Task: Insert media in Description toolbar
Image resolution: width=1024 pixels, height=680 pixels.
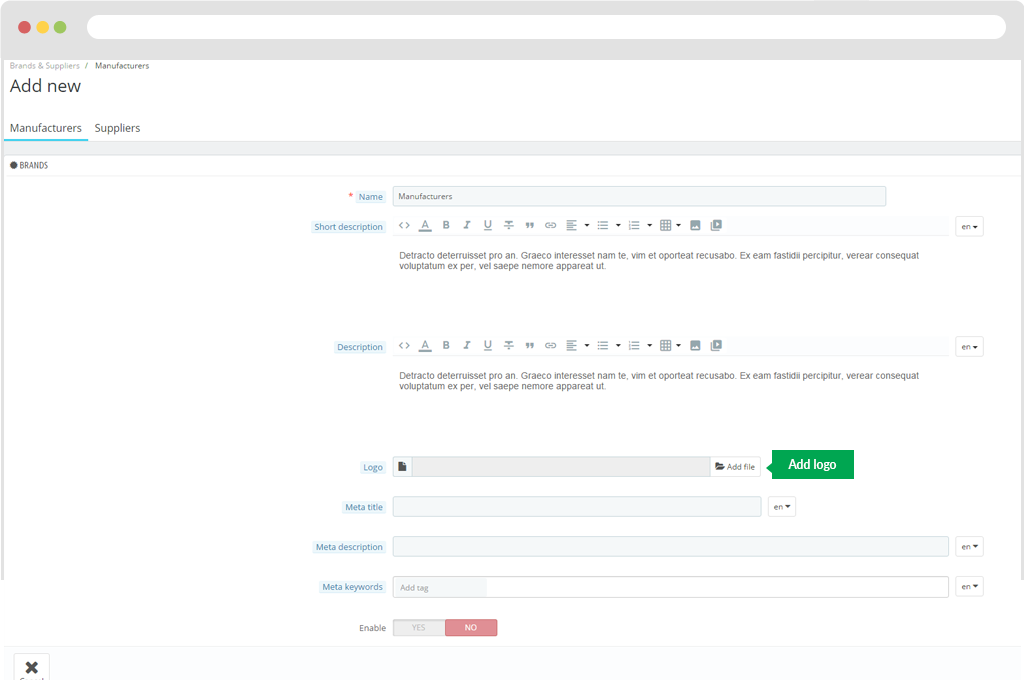Action: (x=716, y=346)
